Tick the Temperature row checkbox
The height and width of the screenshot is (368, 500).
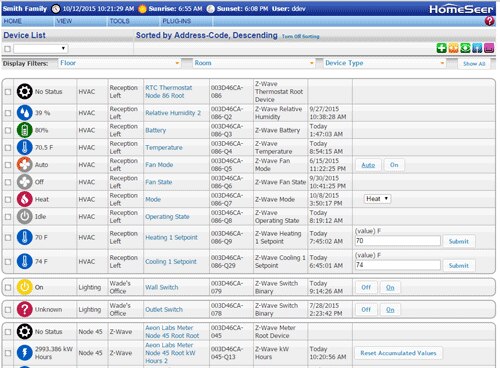click(x=8, y=148)
